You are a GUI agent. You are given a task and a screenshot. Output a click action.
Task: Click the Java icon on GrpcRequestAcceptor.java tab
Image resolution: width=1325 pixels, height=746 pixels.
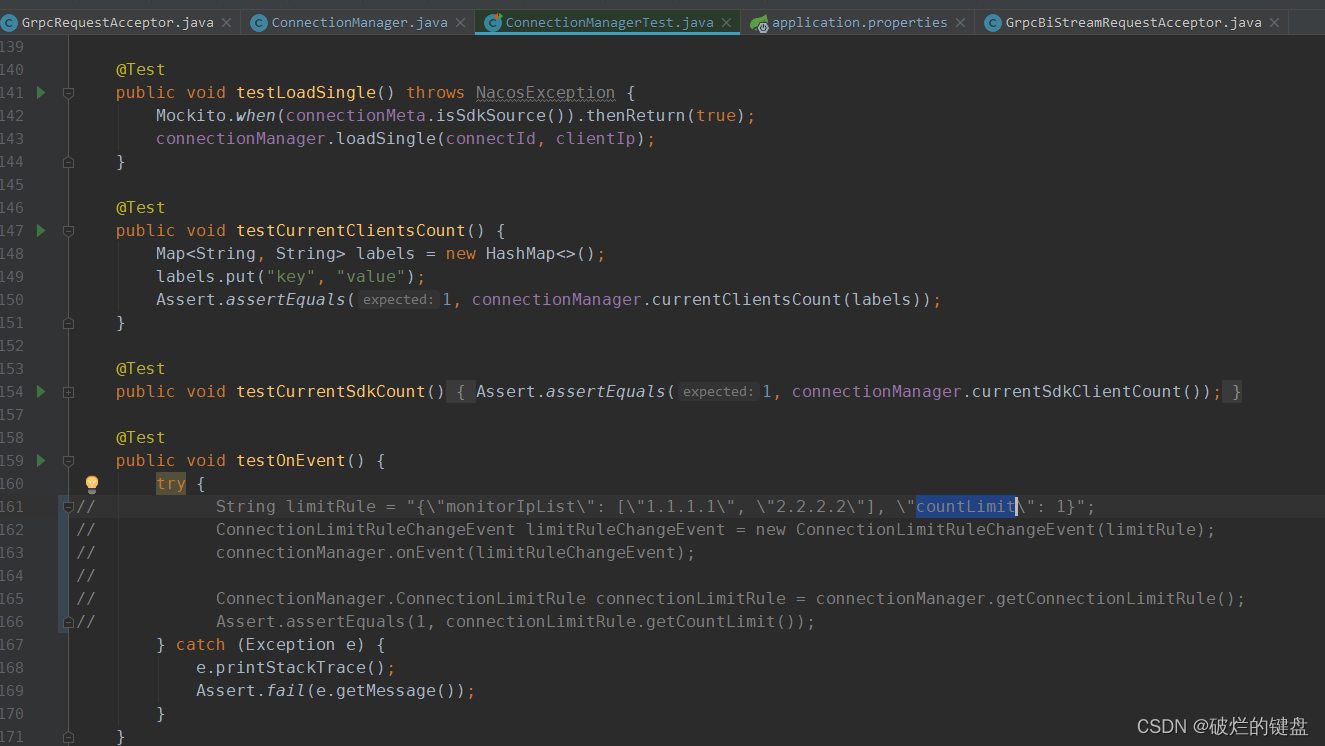pyautogui.click(x=10, y=22)
